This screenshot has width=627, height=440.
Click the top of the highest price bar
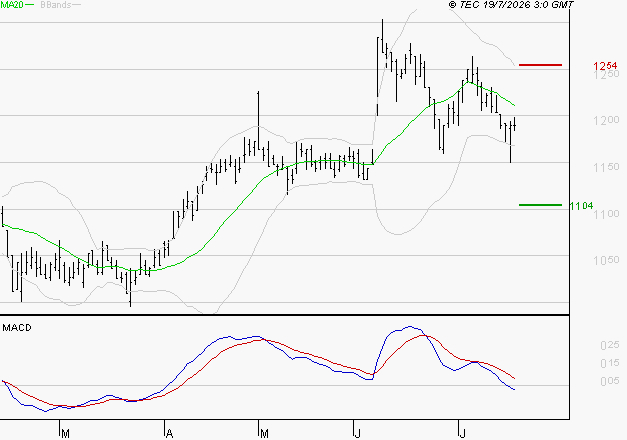click(382, 20)
